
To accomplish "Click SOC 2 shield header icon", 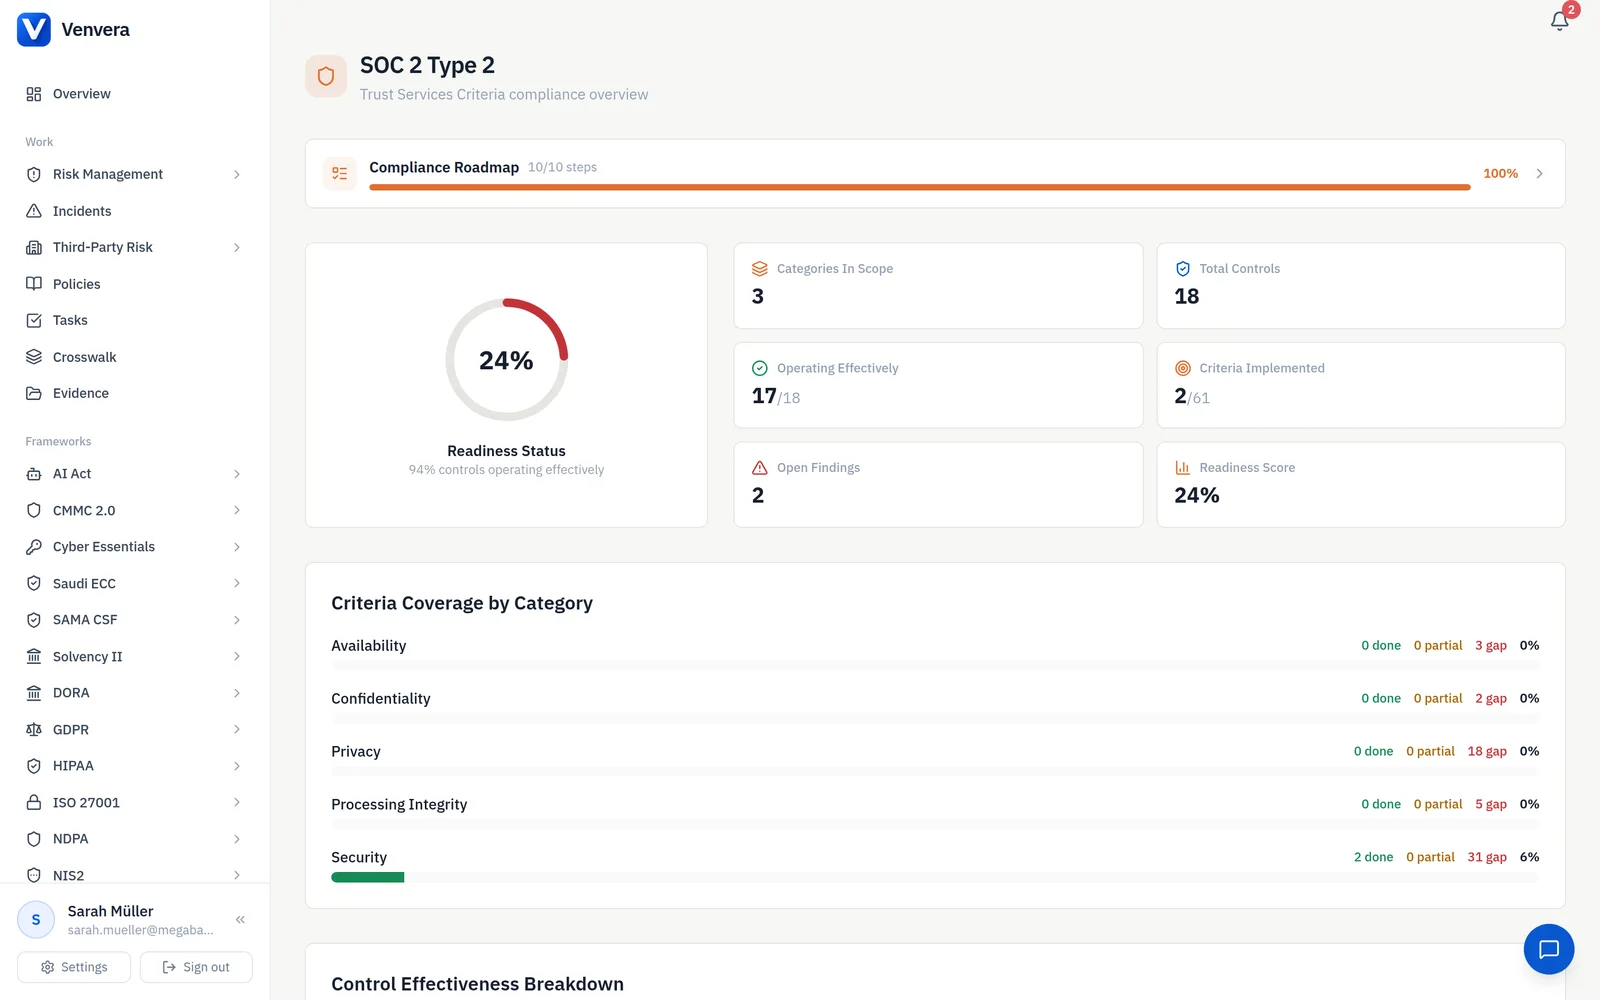I will coord(326,76).
